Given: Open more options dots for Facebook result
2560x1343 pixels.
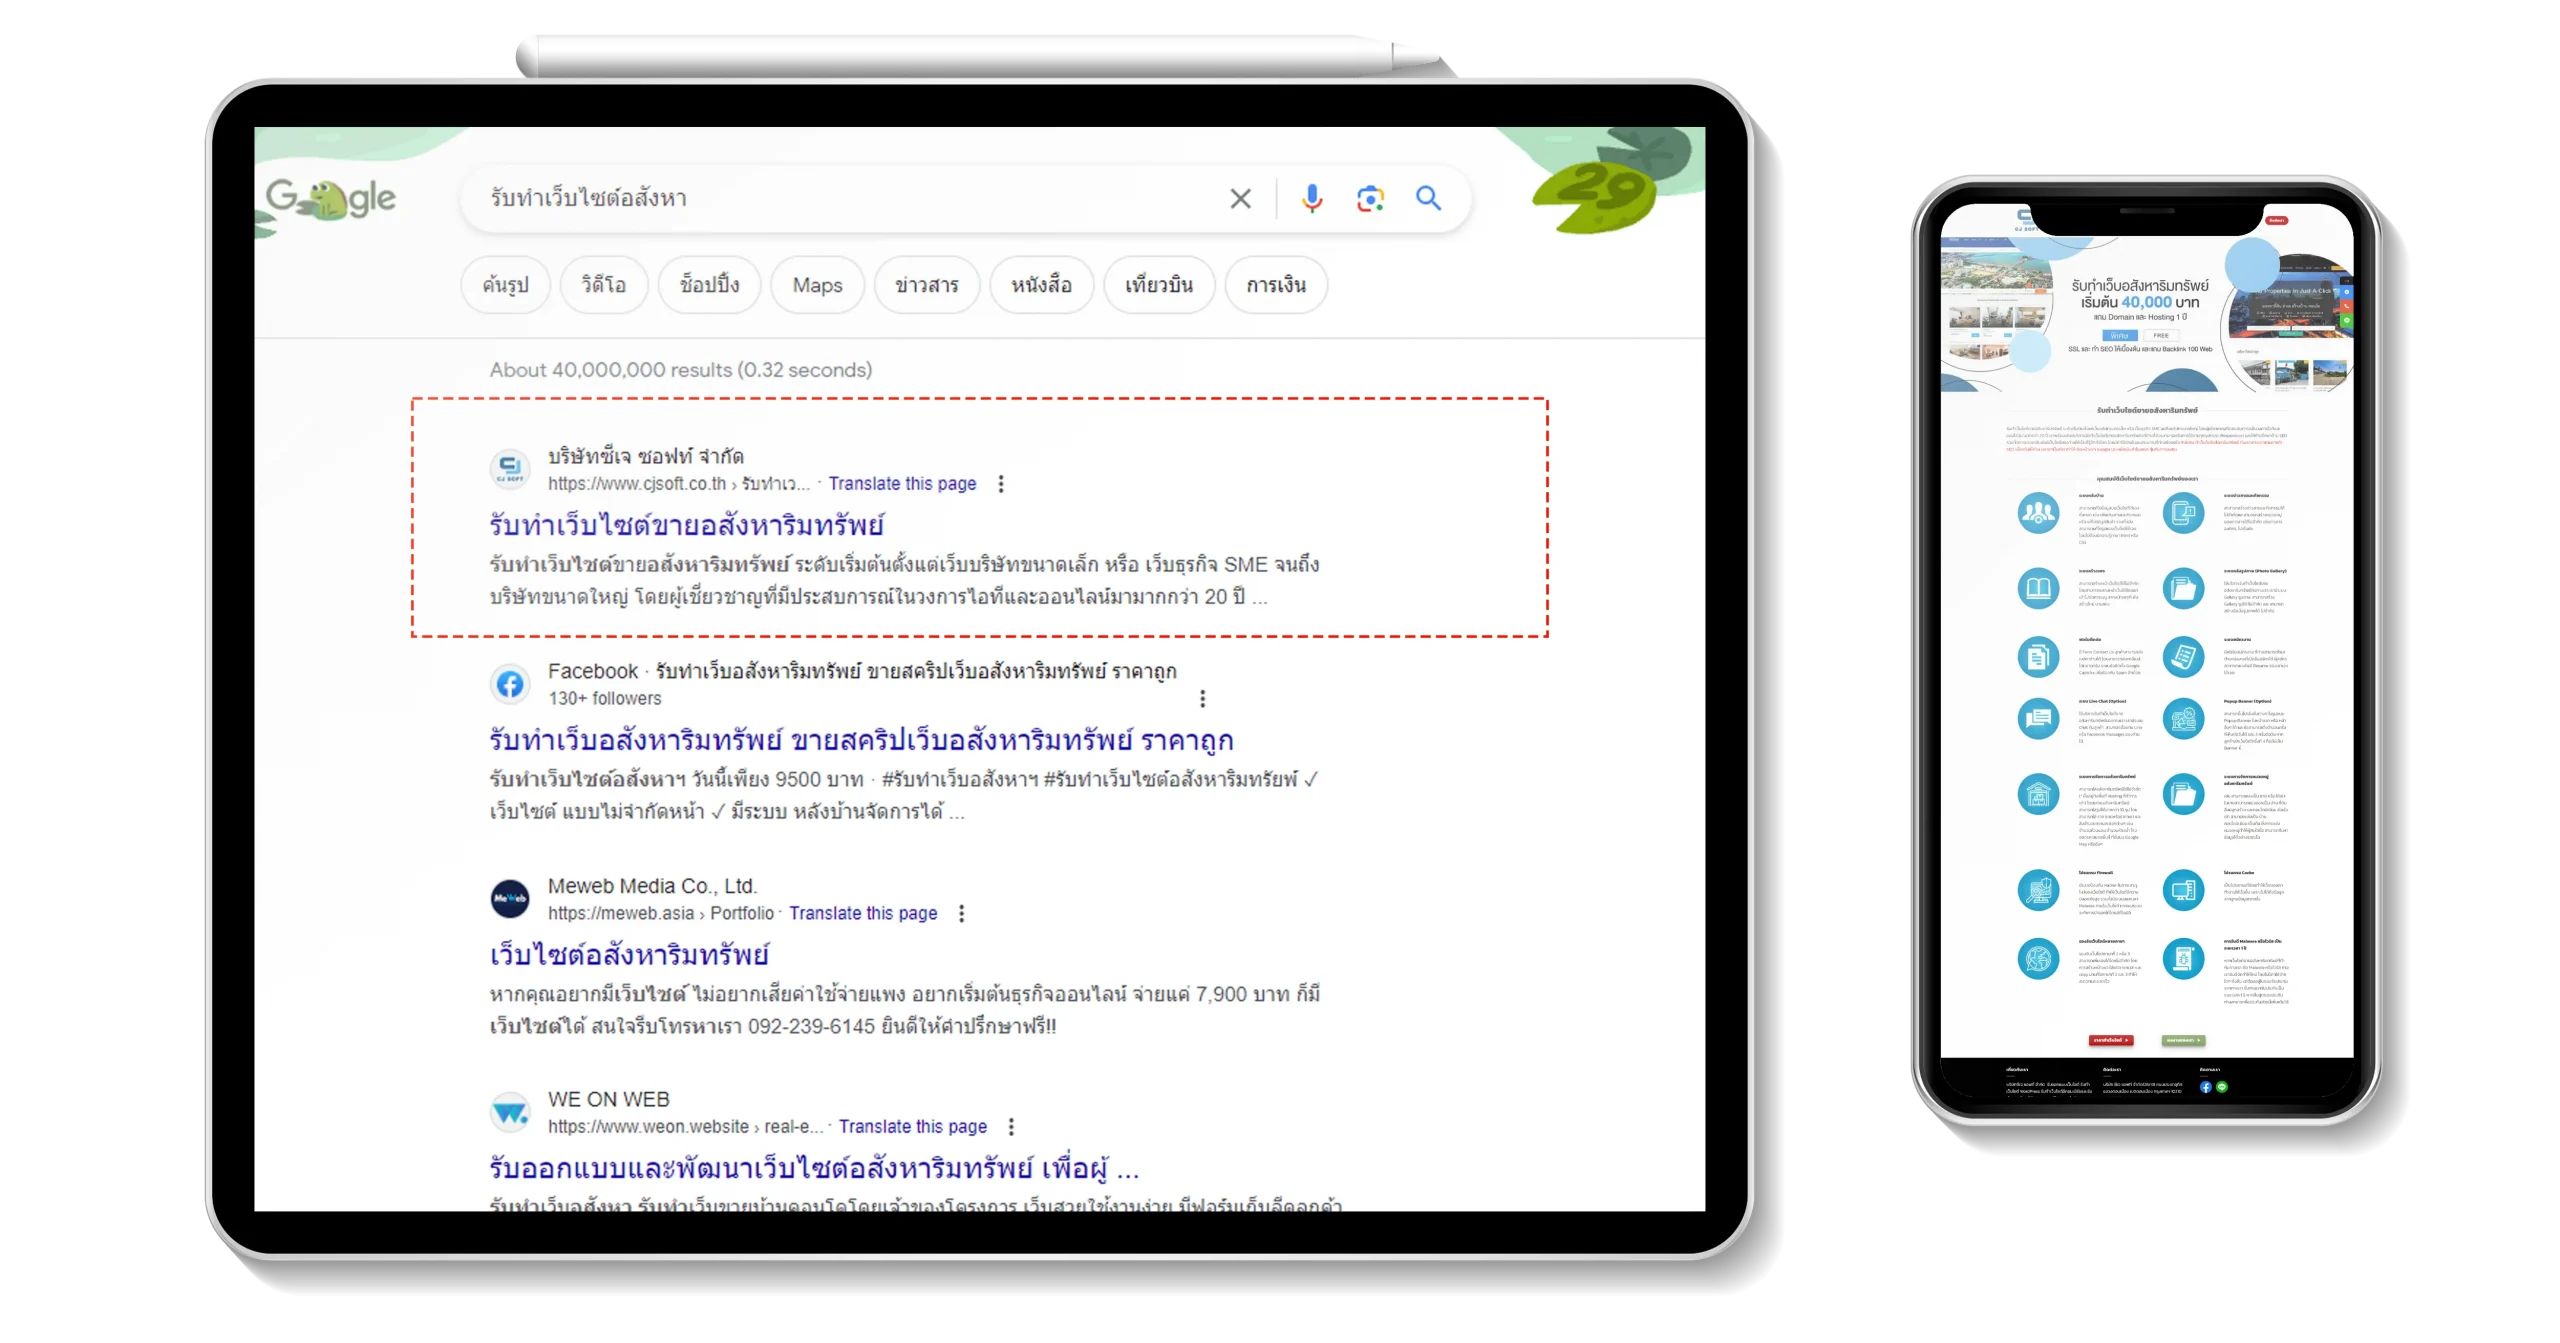Looking at the screenshot, I should [1202, 698].
